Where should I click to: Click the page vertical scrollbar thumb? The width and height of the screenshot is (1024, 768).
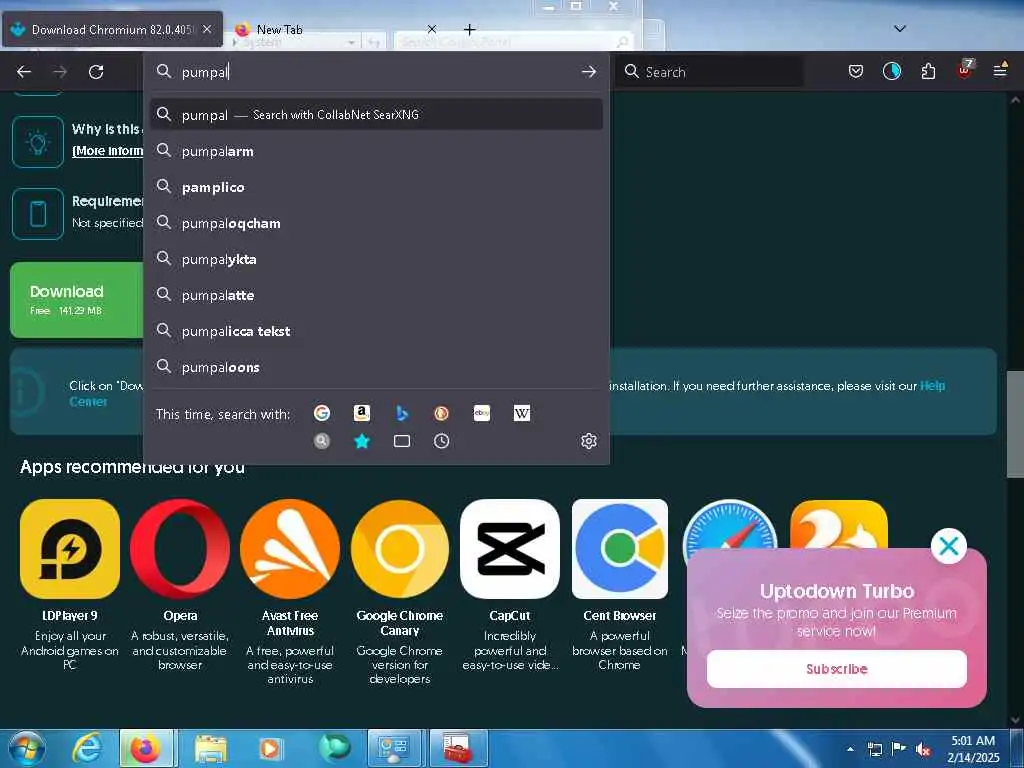(x=1015, y=424)
